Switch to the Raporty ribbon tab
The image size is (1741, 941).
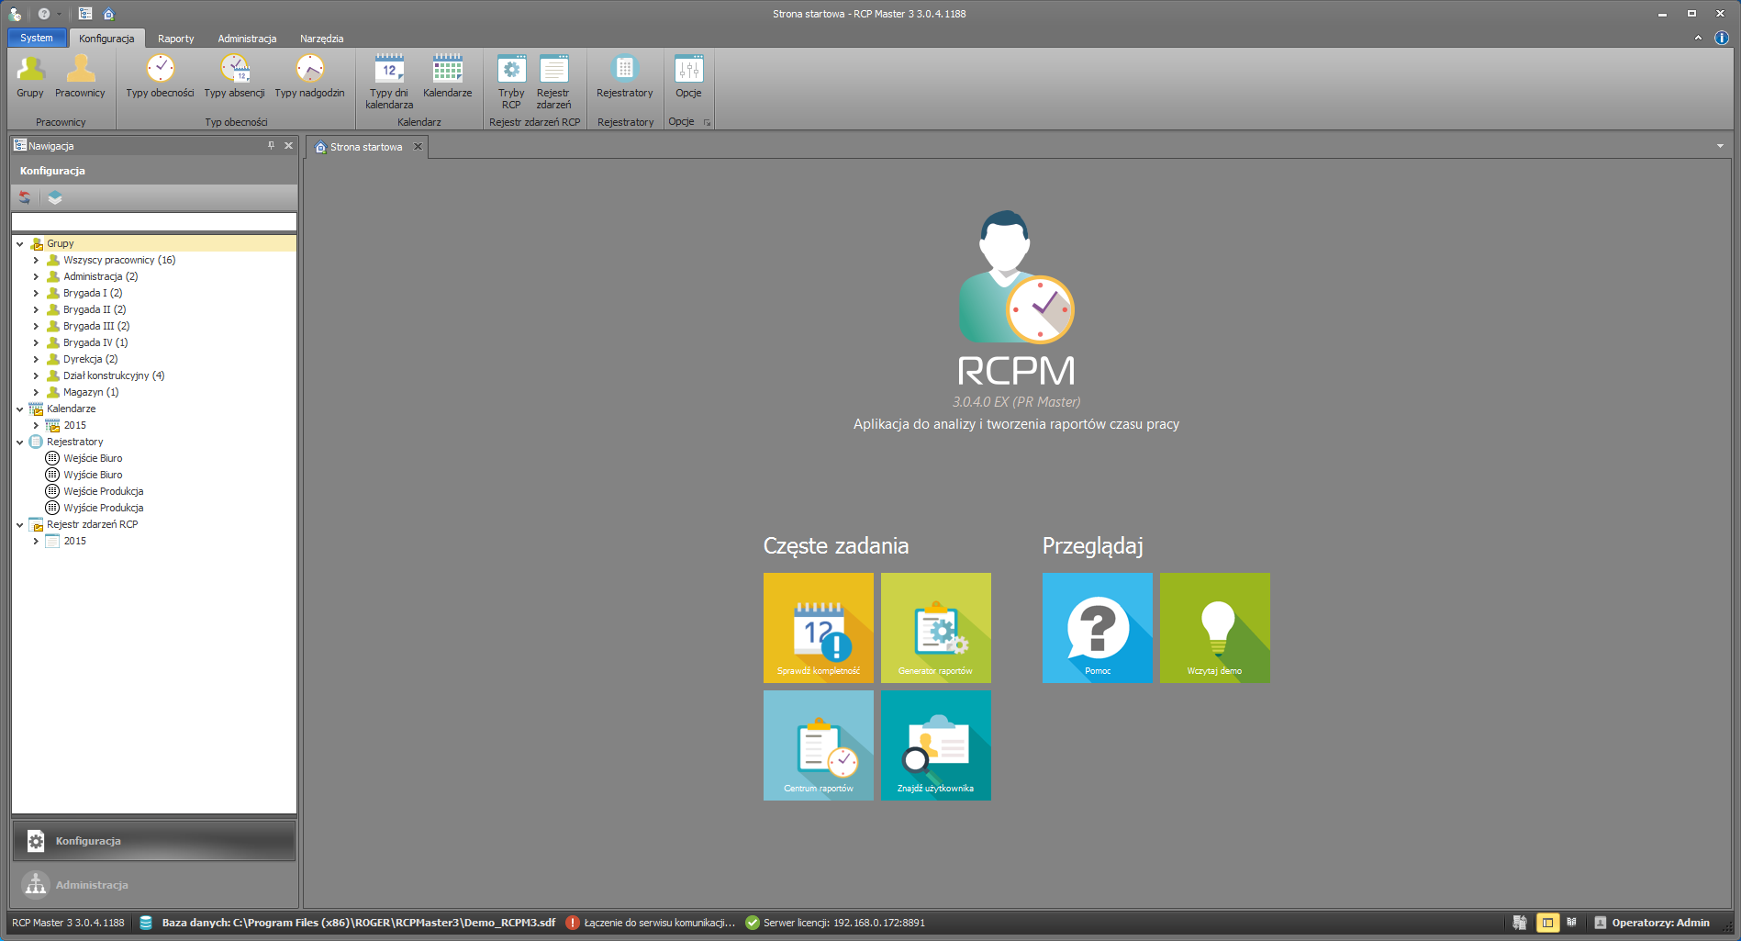coord(176,39)
